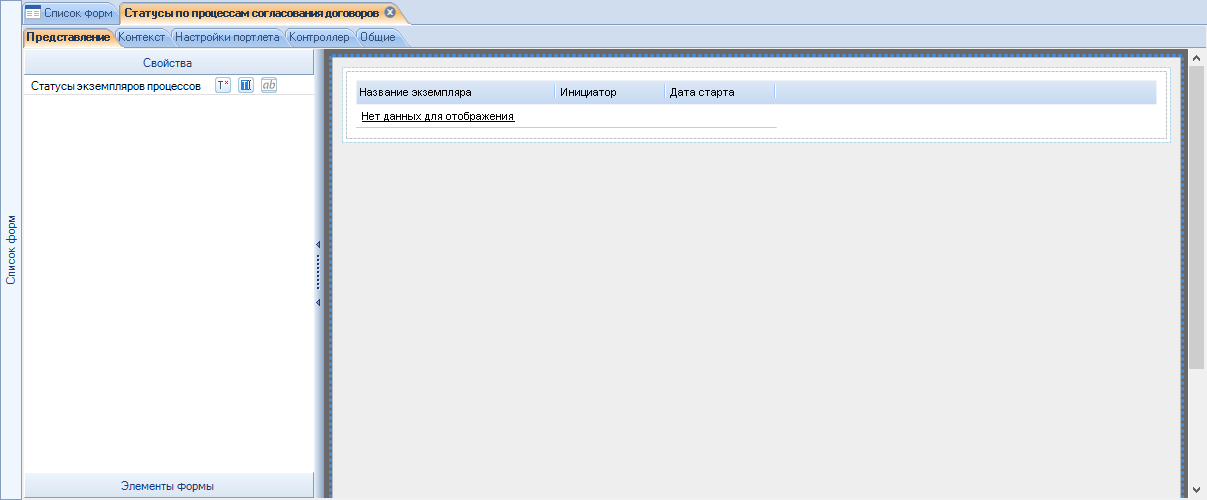
Task: Click the blue columns icon in Свойства row
Action: [246, 86]
